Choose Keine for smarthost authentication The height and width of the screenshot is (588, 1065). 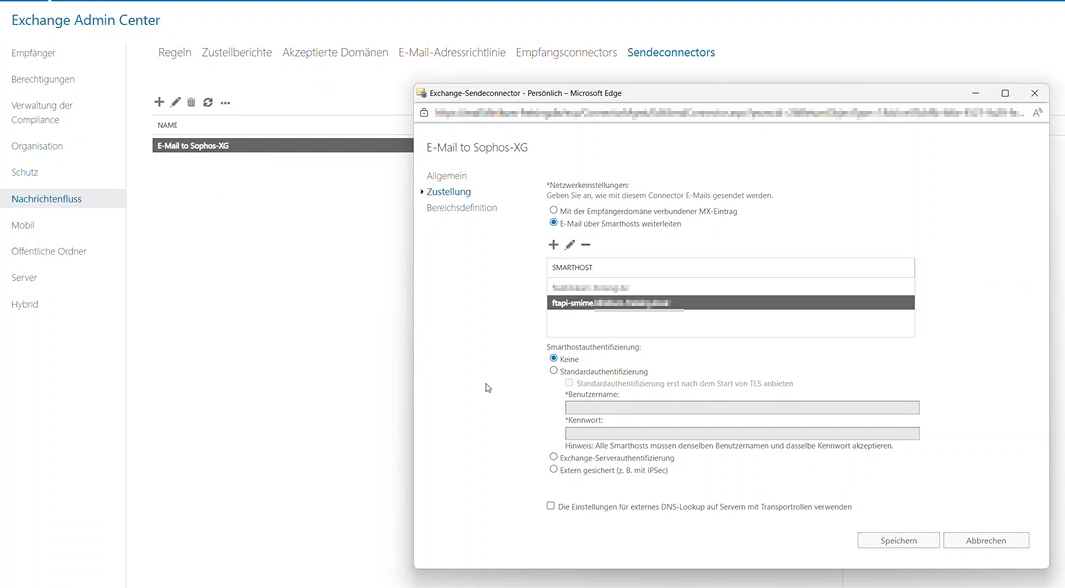[554, 359]
